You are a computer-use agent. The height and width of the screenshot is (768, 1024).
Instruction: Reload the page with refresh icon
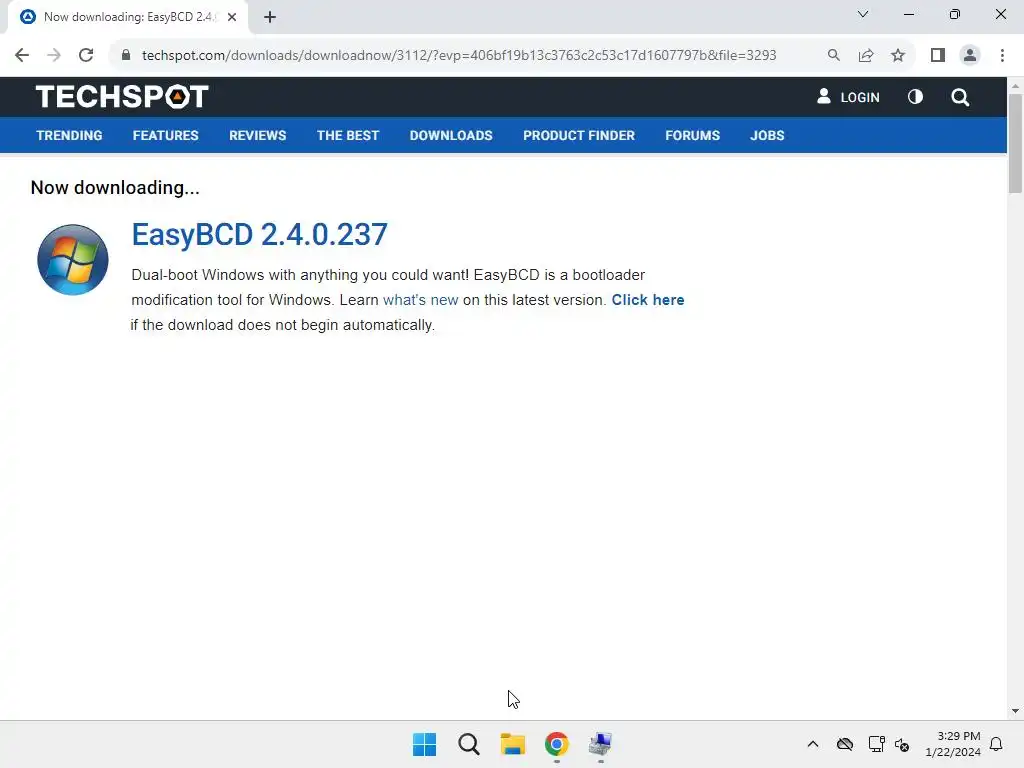pos(86,56)
